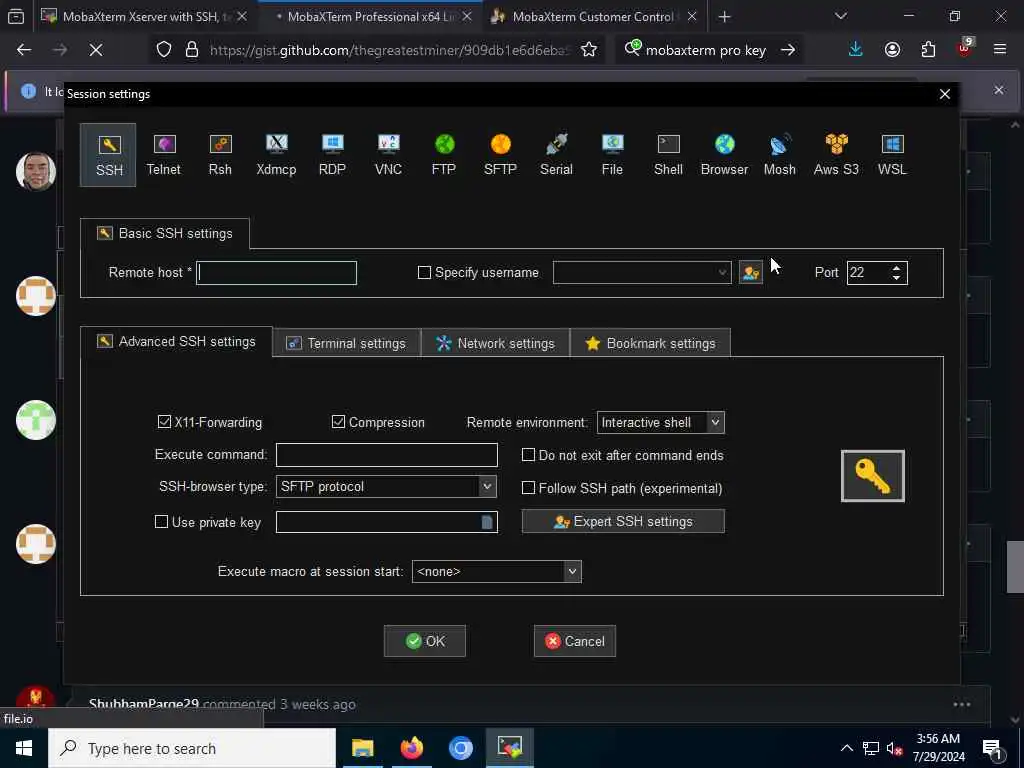
Task: Click the OK button
Action: click(424, 641)
